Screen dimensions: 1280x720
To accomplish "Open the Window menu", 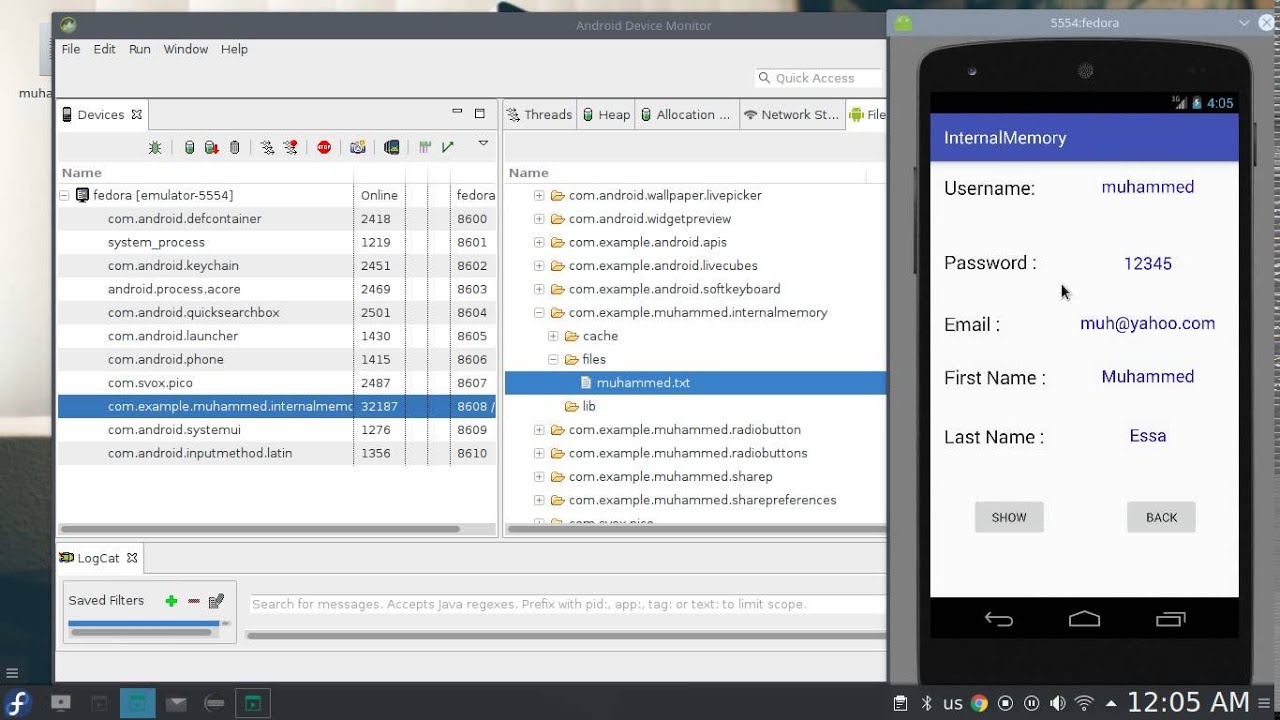I will (x=186, y=49).
